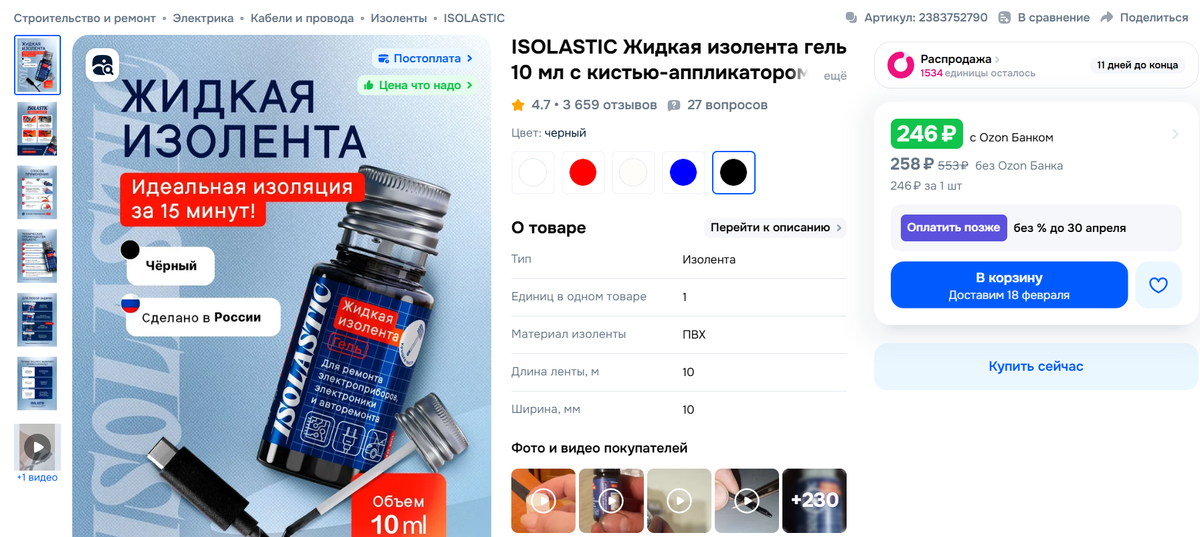The width and height of the screenshot is (1200, 537).
Task: Click the Купить сейчас button
Action: 1036,366
